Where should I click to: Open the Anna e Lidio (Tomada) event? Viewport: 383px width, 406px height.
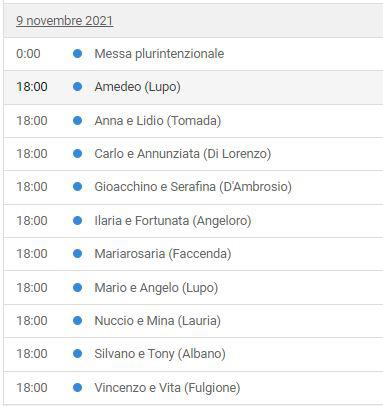(x=158, y=121)
